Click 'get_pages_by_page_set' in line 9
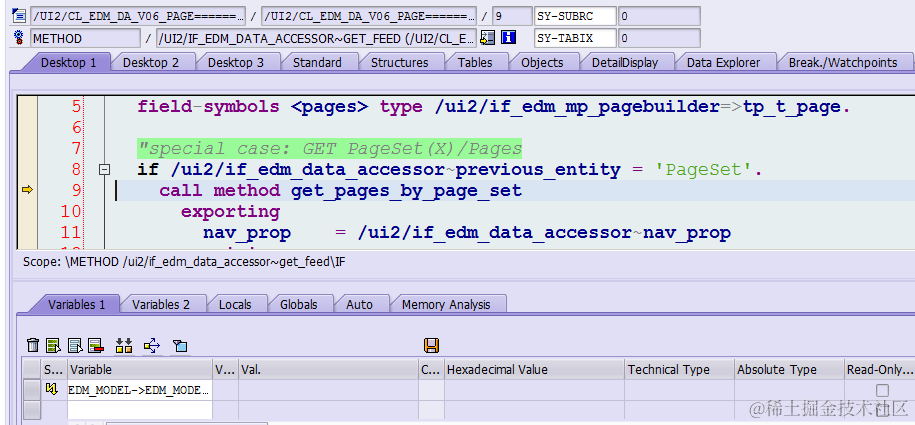 pos(406,190)
